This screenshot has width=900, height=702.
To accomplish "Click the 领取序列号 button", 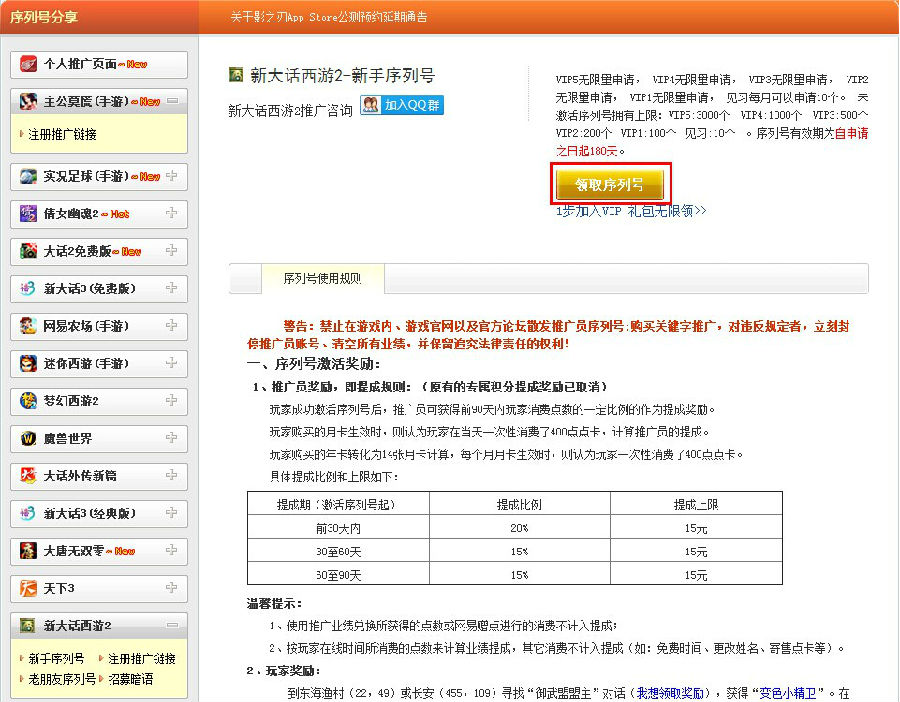I will click(609, 184).
